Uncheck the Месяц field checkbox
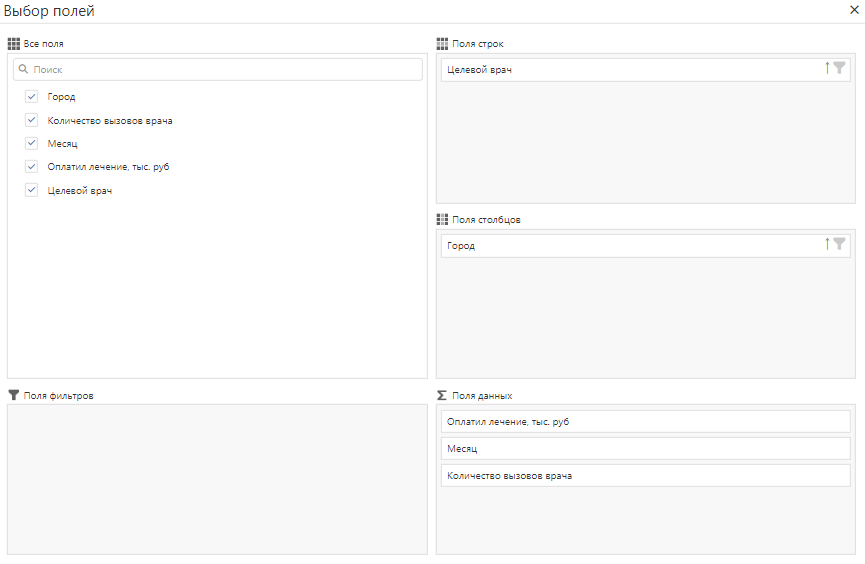The image size is (865, 564). [32, 143]
